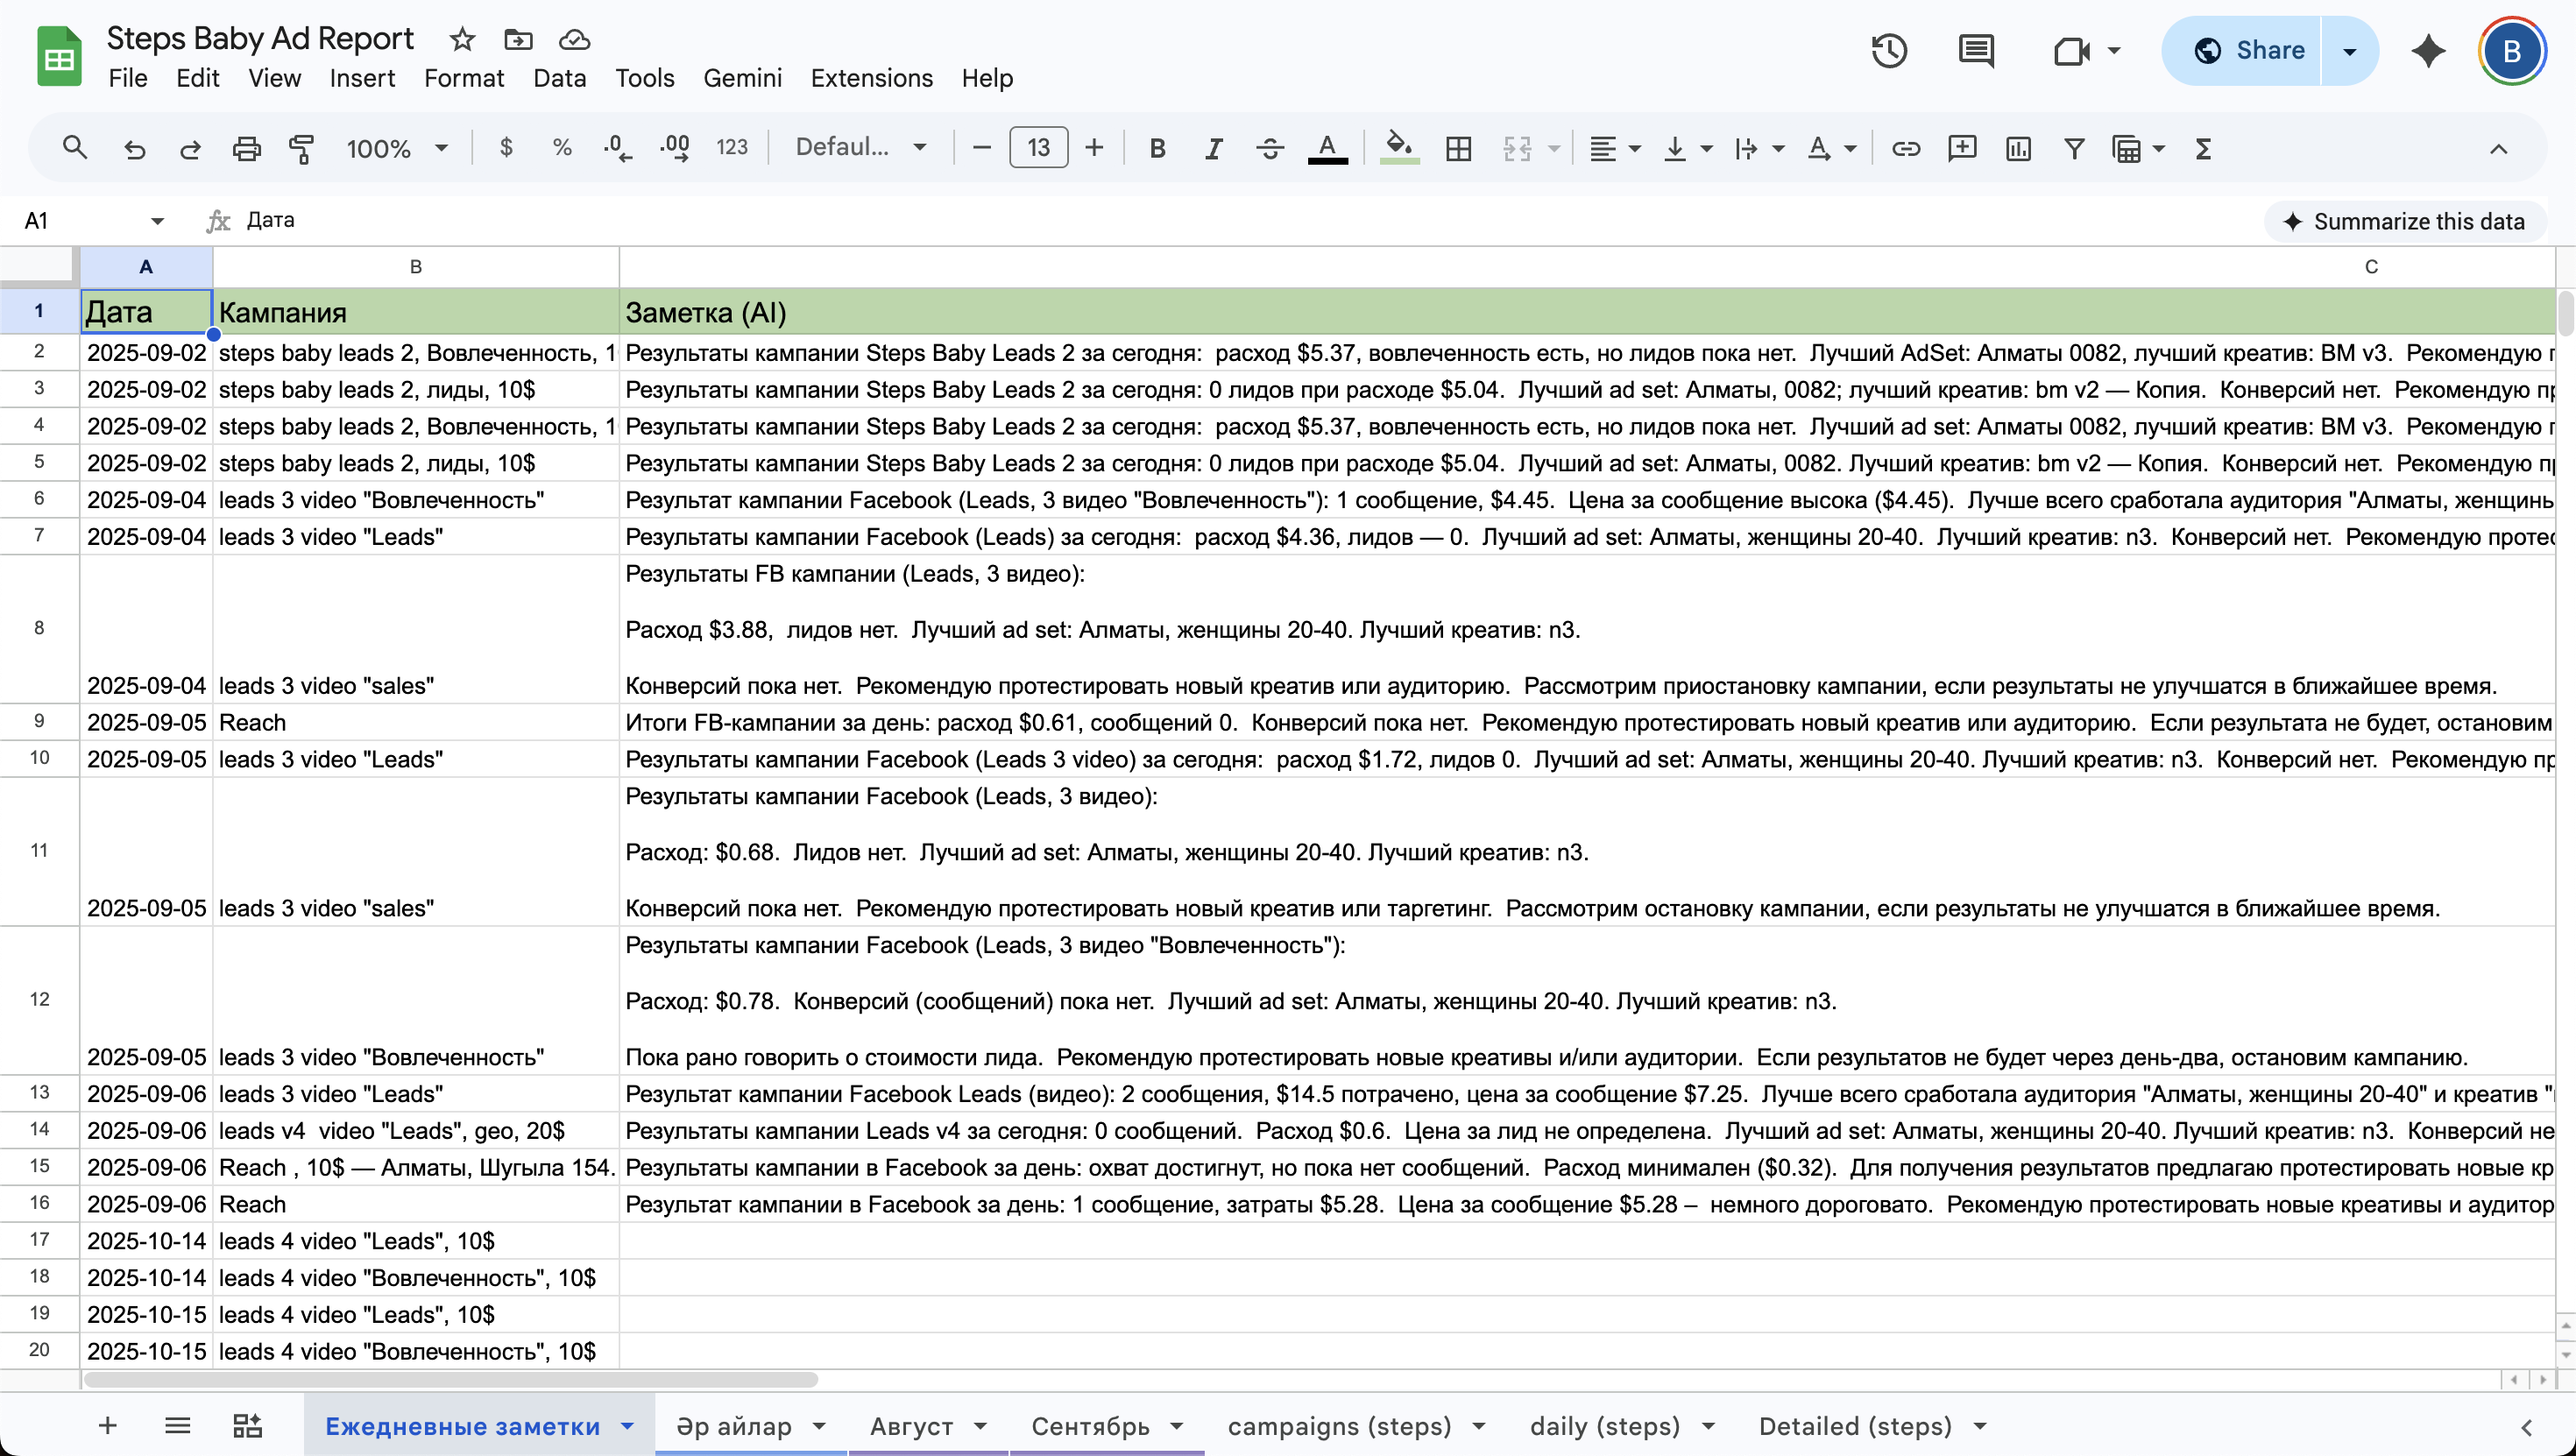The height and width of the screenshot is (1456, 2576).
Task: Insert a link
Action: [1906, 149]
